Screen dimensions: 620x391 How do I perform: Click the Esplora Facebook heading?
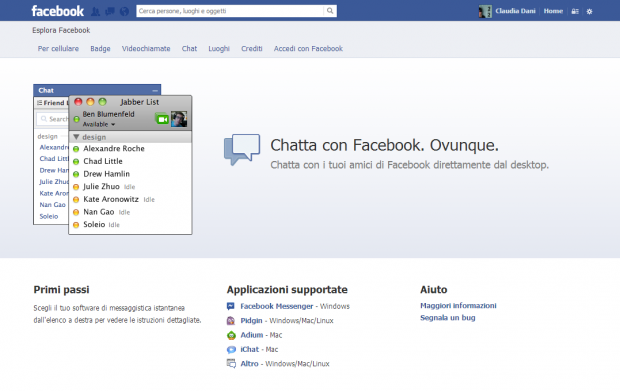pos(61,30)
